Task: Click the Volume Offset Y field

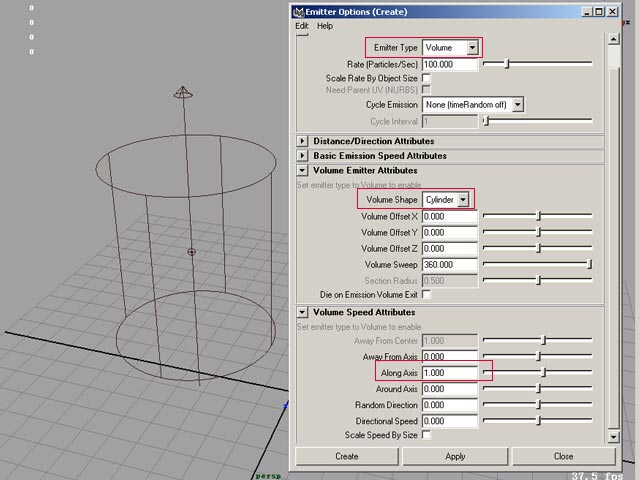Action: point(450,233)
